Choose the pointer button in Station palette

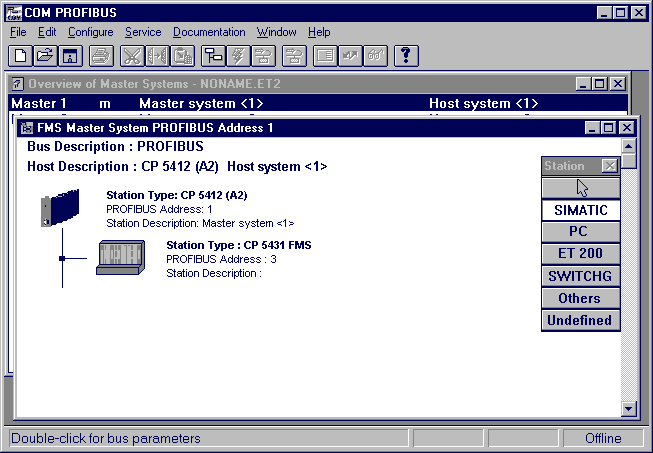point(581,188)
